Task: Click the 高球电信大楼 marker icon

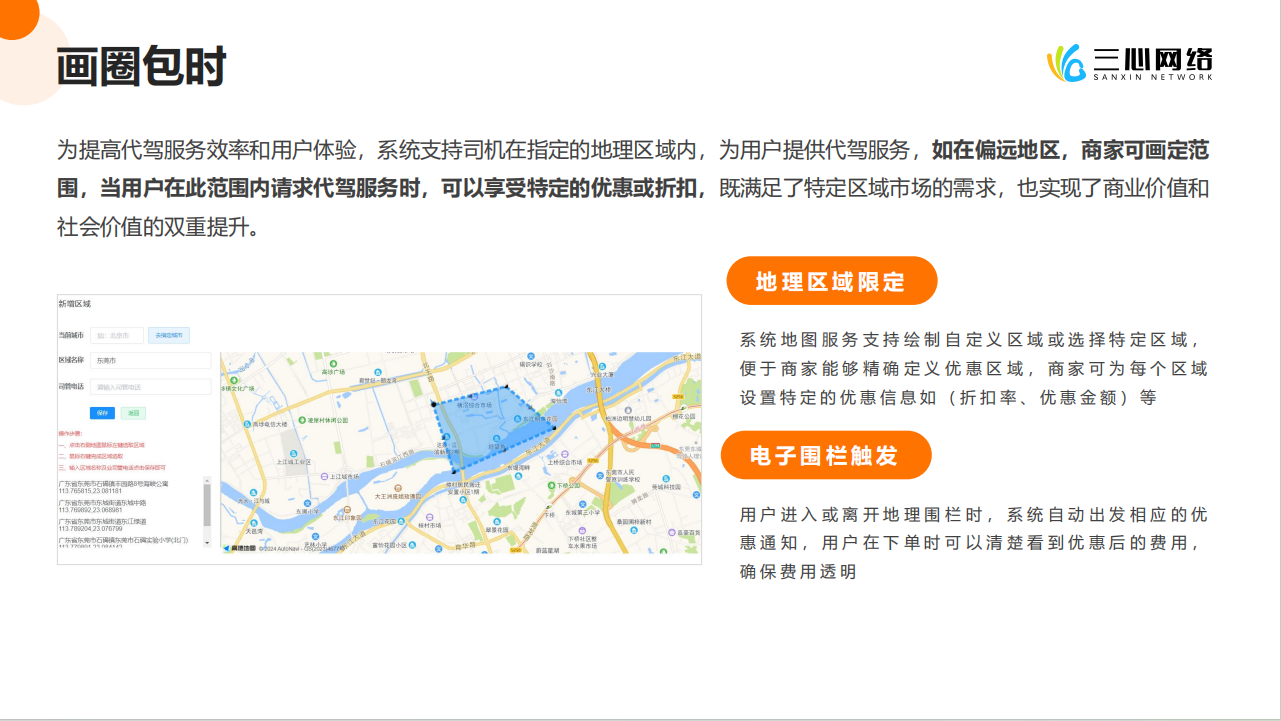Action: [x=246, y=423]
